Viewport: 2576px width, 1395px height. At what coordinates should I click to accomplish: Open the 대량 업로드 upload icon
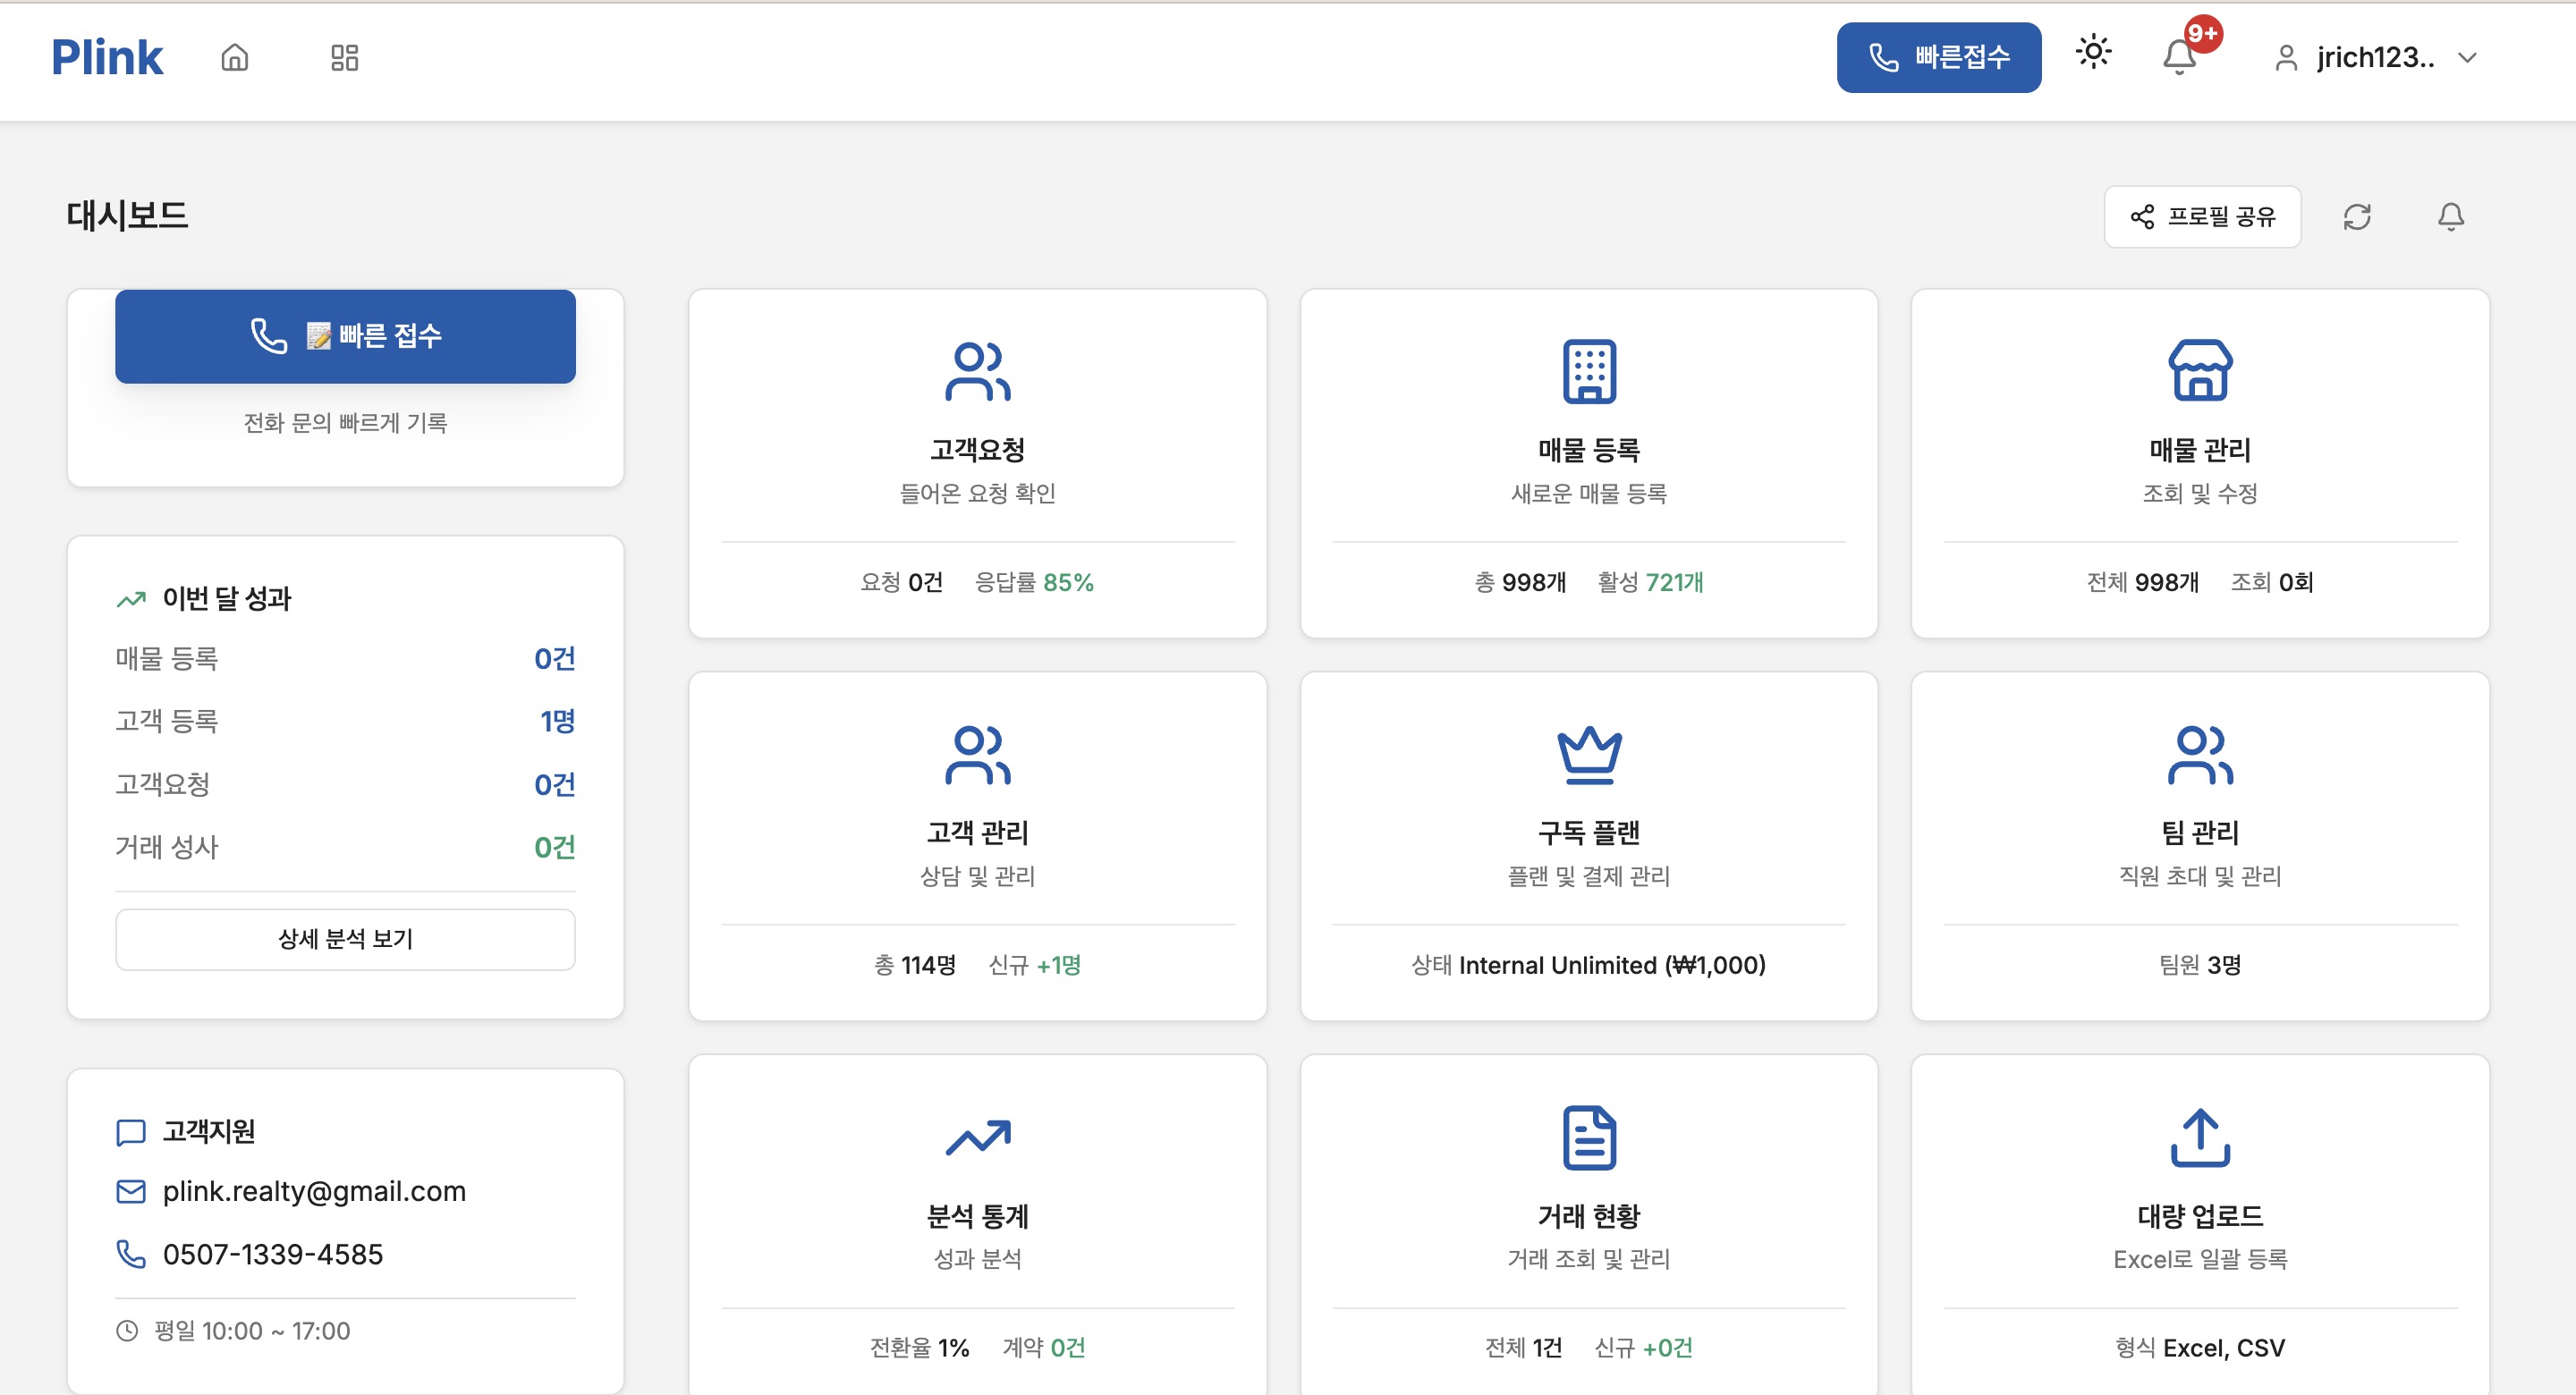2199,1137
